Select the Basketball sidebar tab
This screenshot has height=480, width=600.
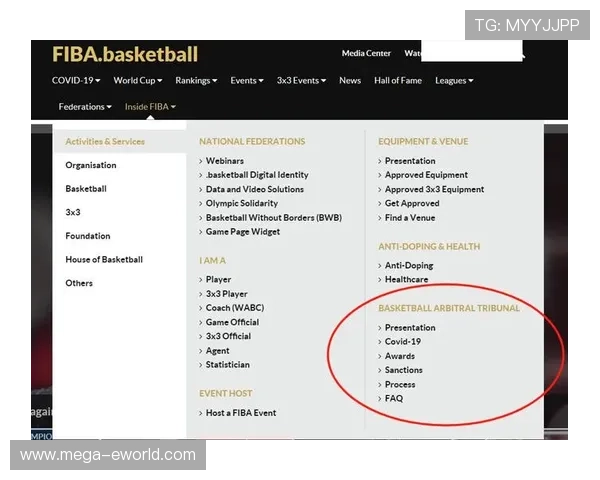point(86,189)
